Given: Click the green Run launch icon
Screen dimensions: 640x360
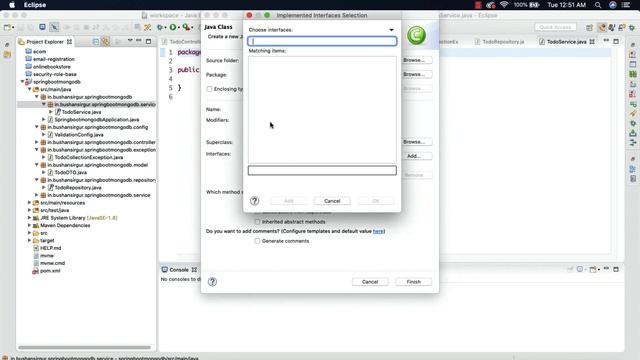Looking at the screenshot, I should pyautogui.click(x=173, y=27).
